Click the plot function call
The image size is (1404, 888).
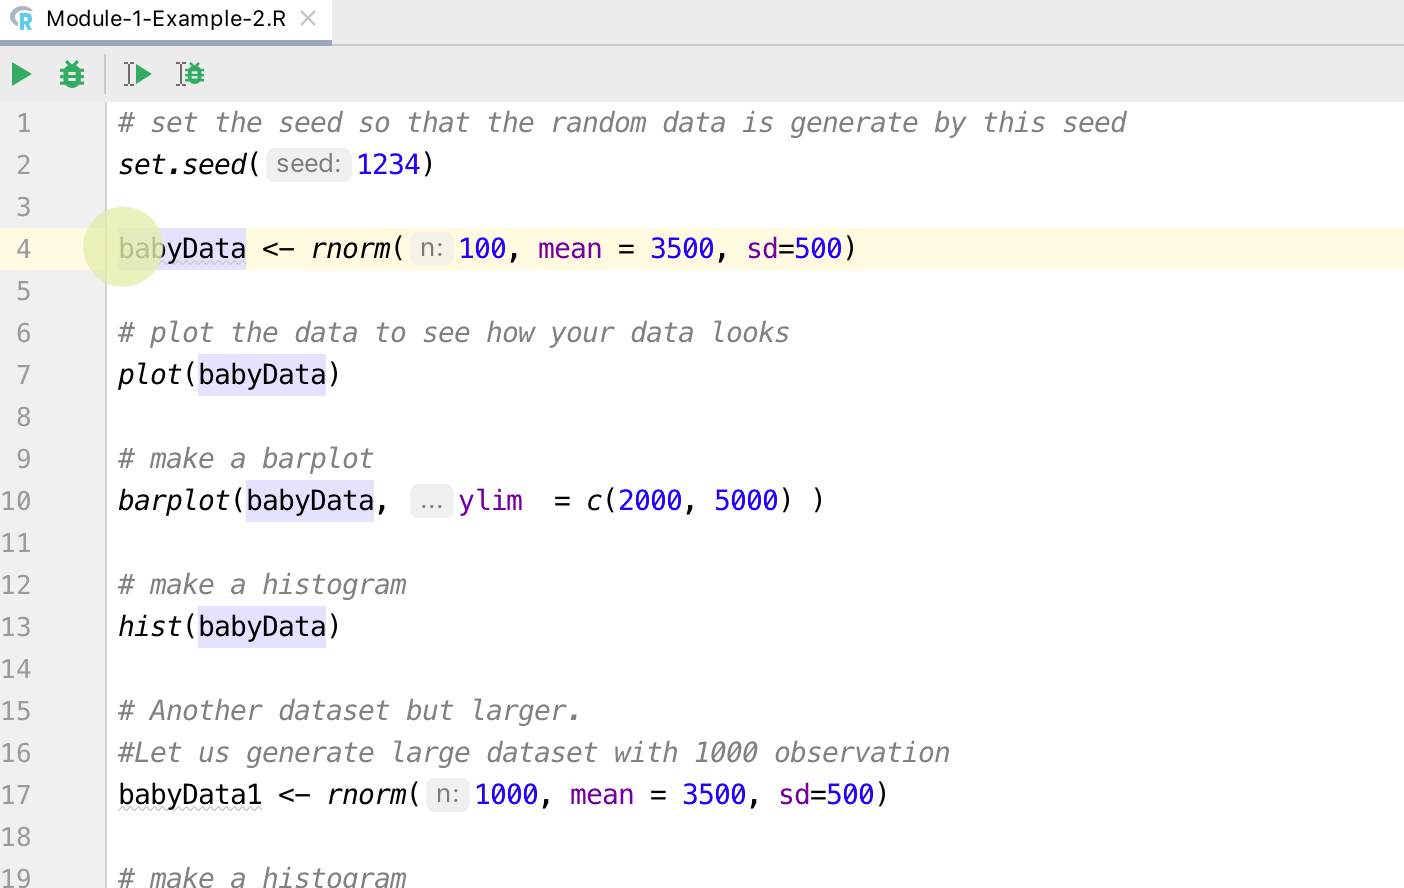(x=149, y=375)
